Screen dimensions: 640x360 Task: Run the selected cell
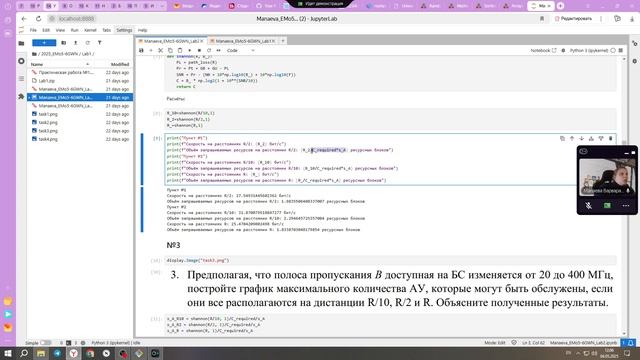pos(189,50)
